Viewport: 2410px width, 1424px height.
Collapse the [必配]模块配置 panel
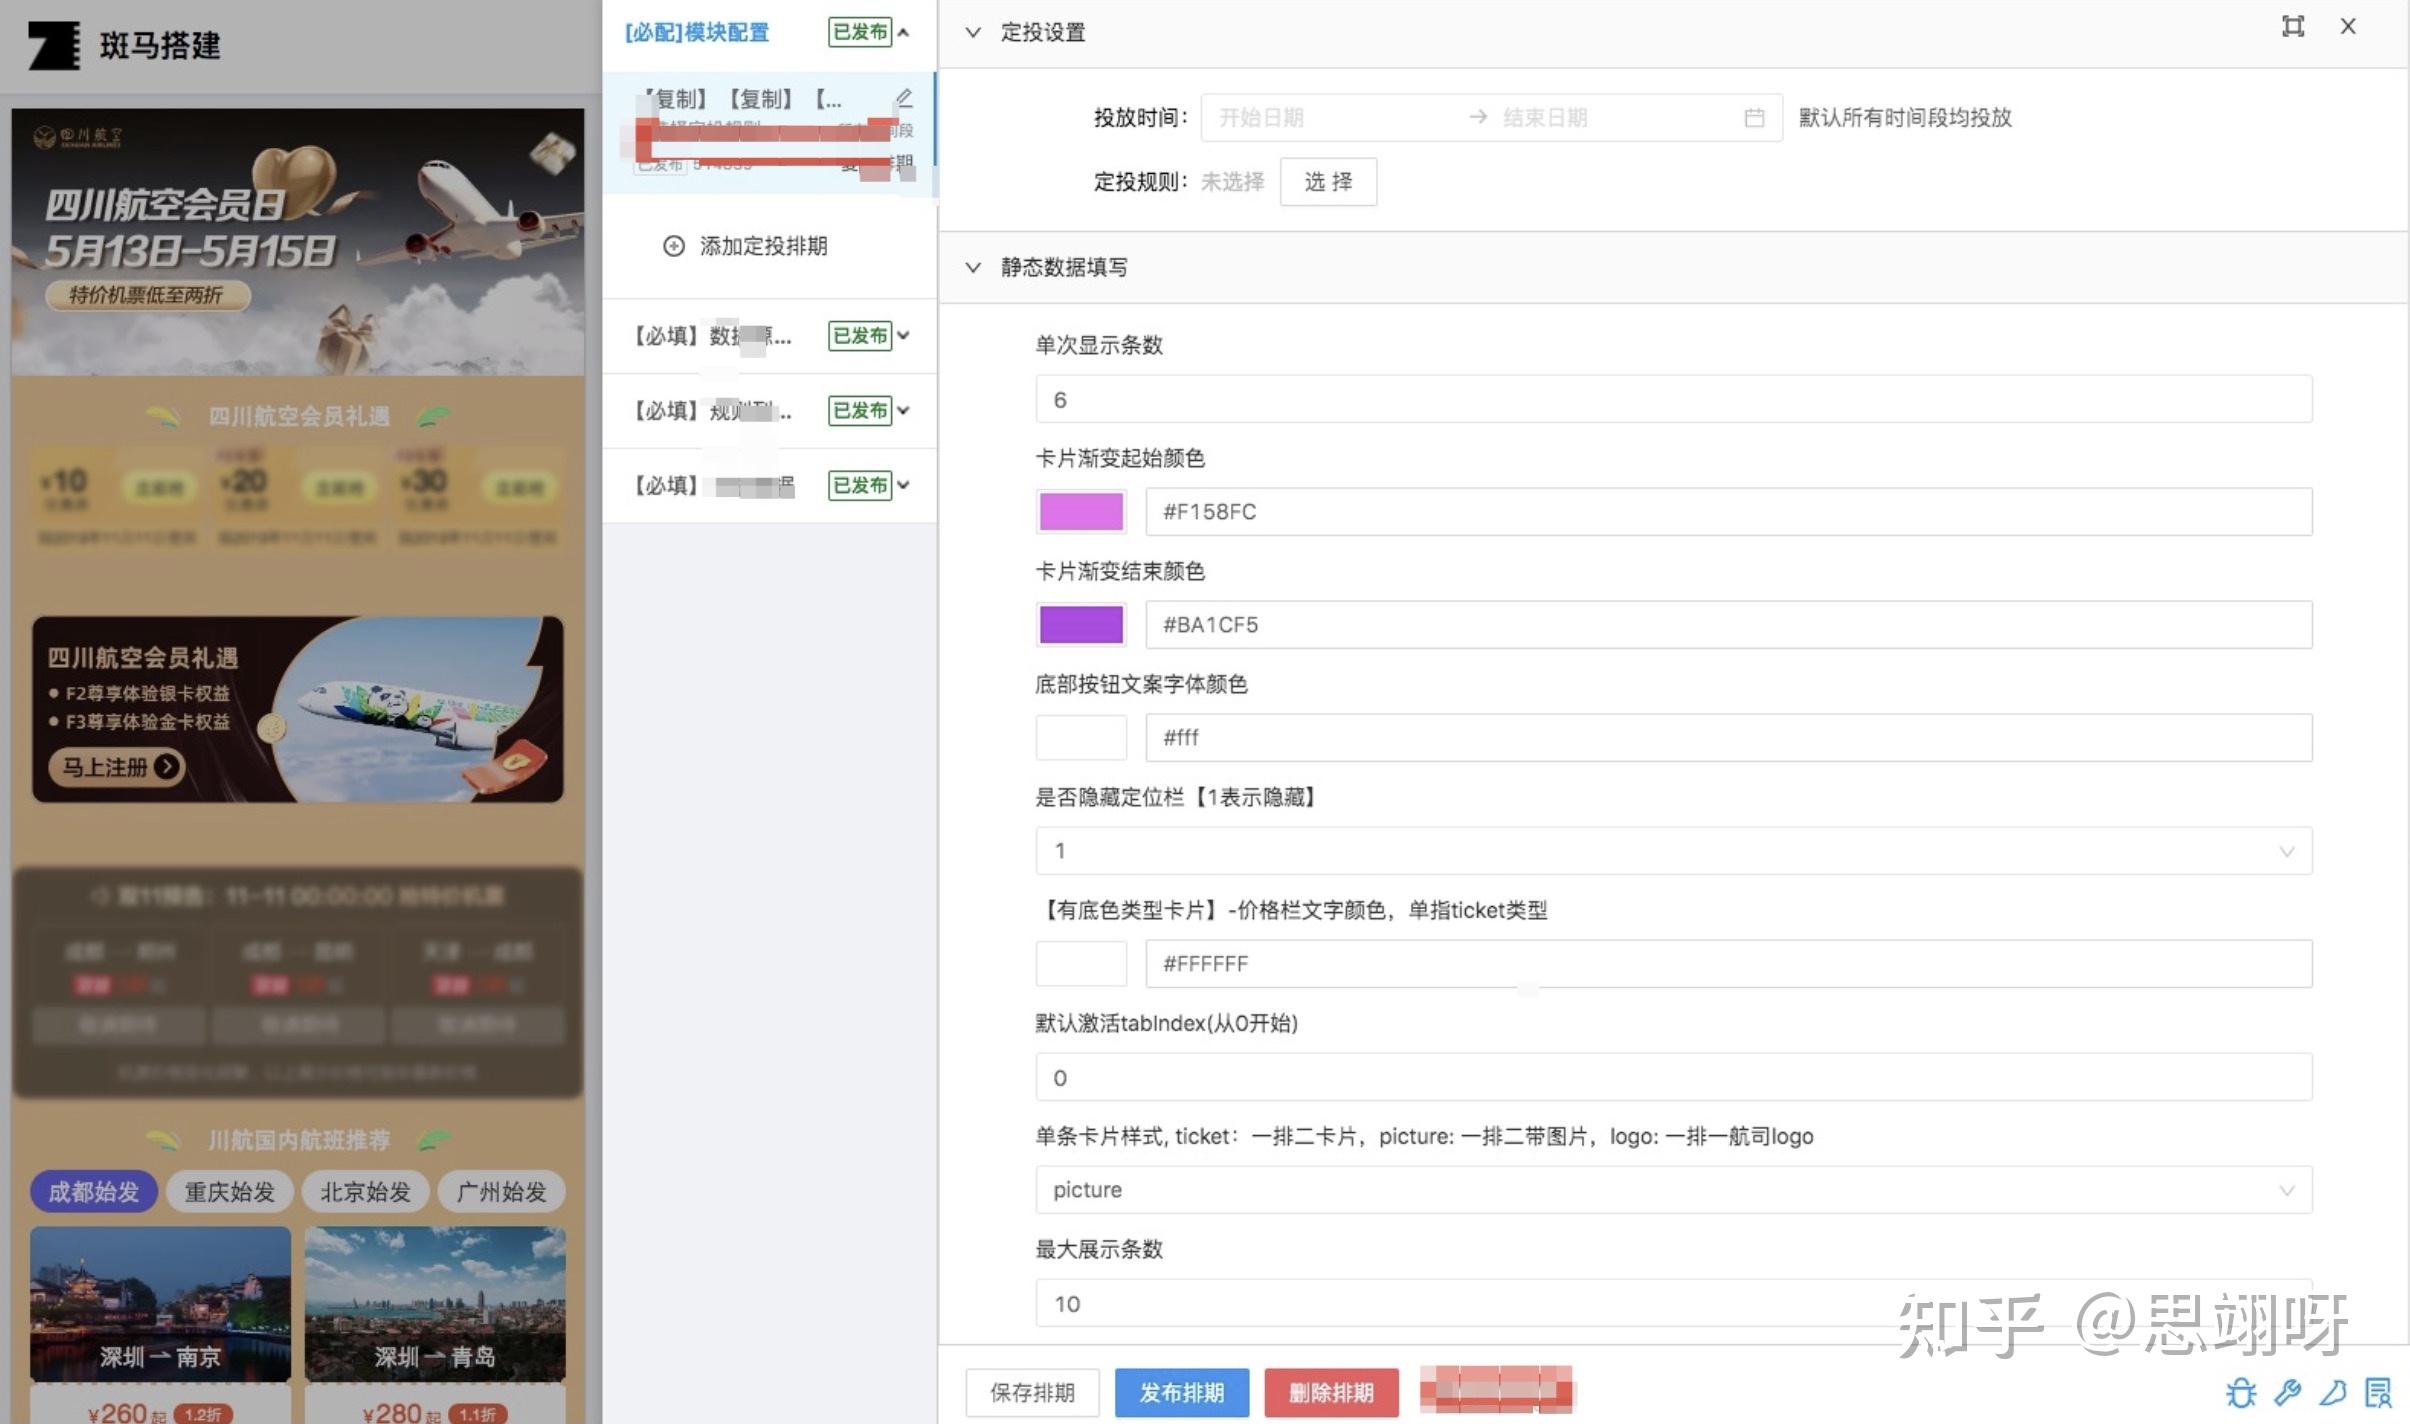(x=903, y=32)
